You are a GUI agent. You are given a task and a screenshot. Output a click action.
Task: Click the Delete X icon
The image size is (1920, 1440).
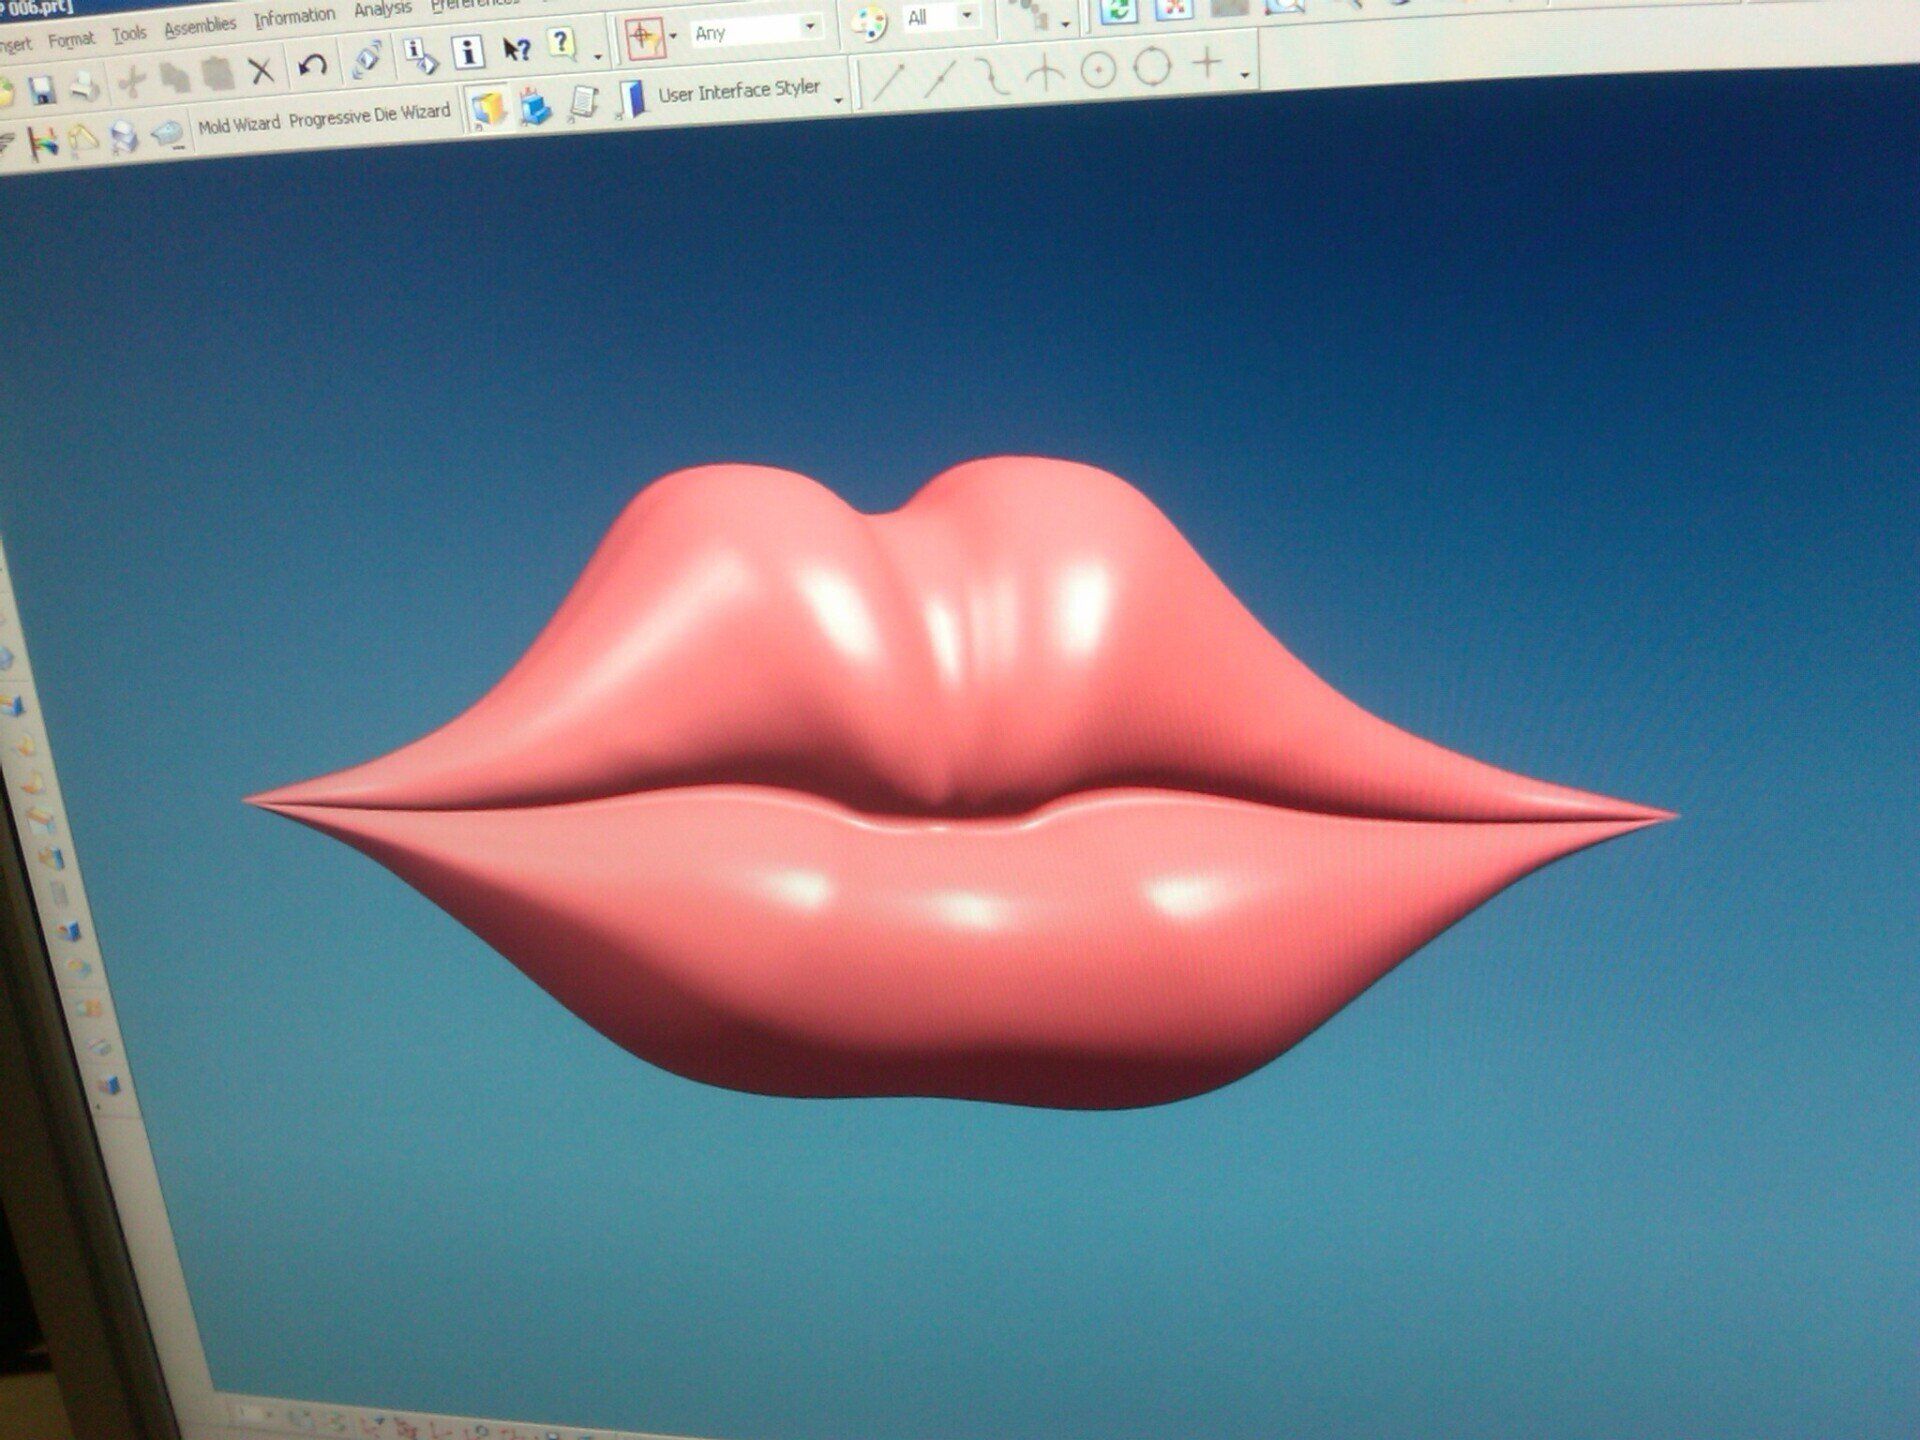coord(261,70)
